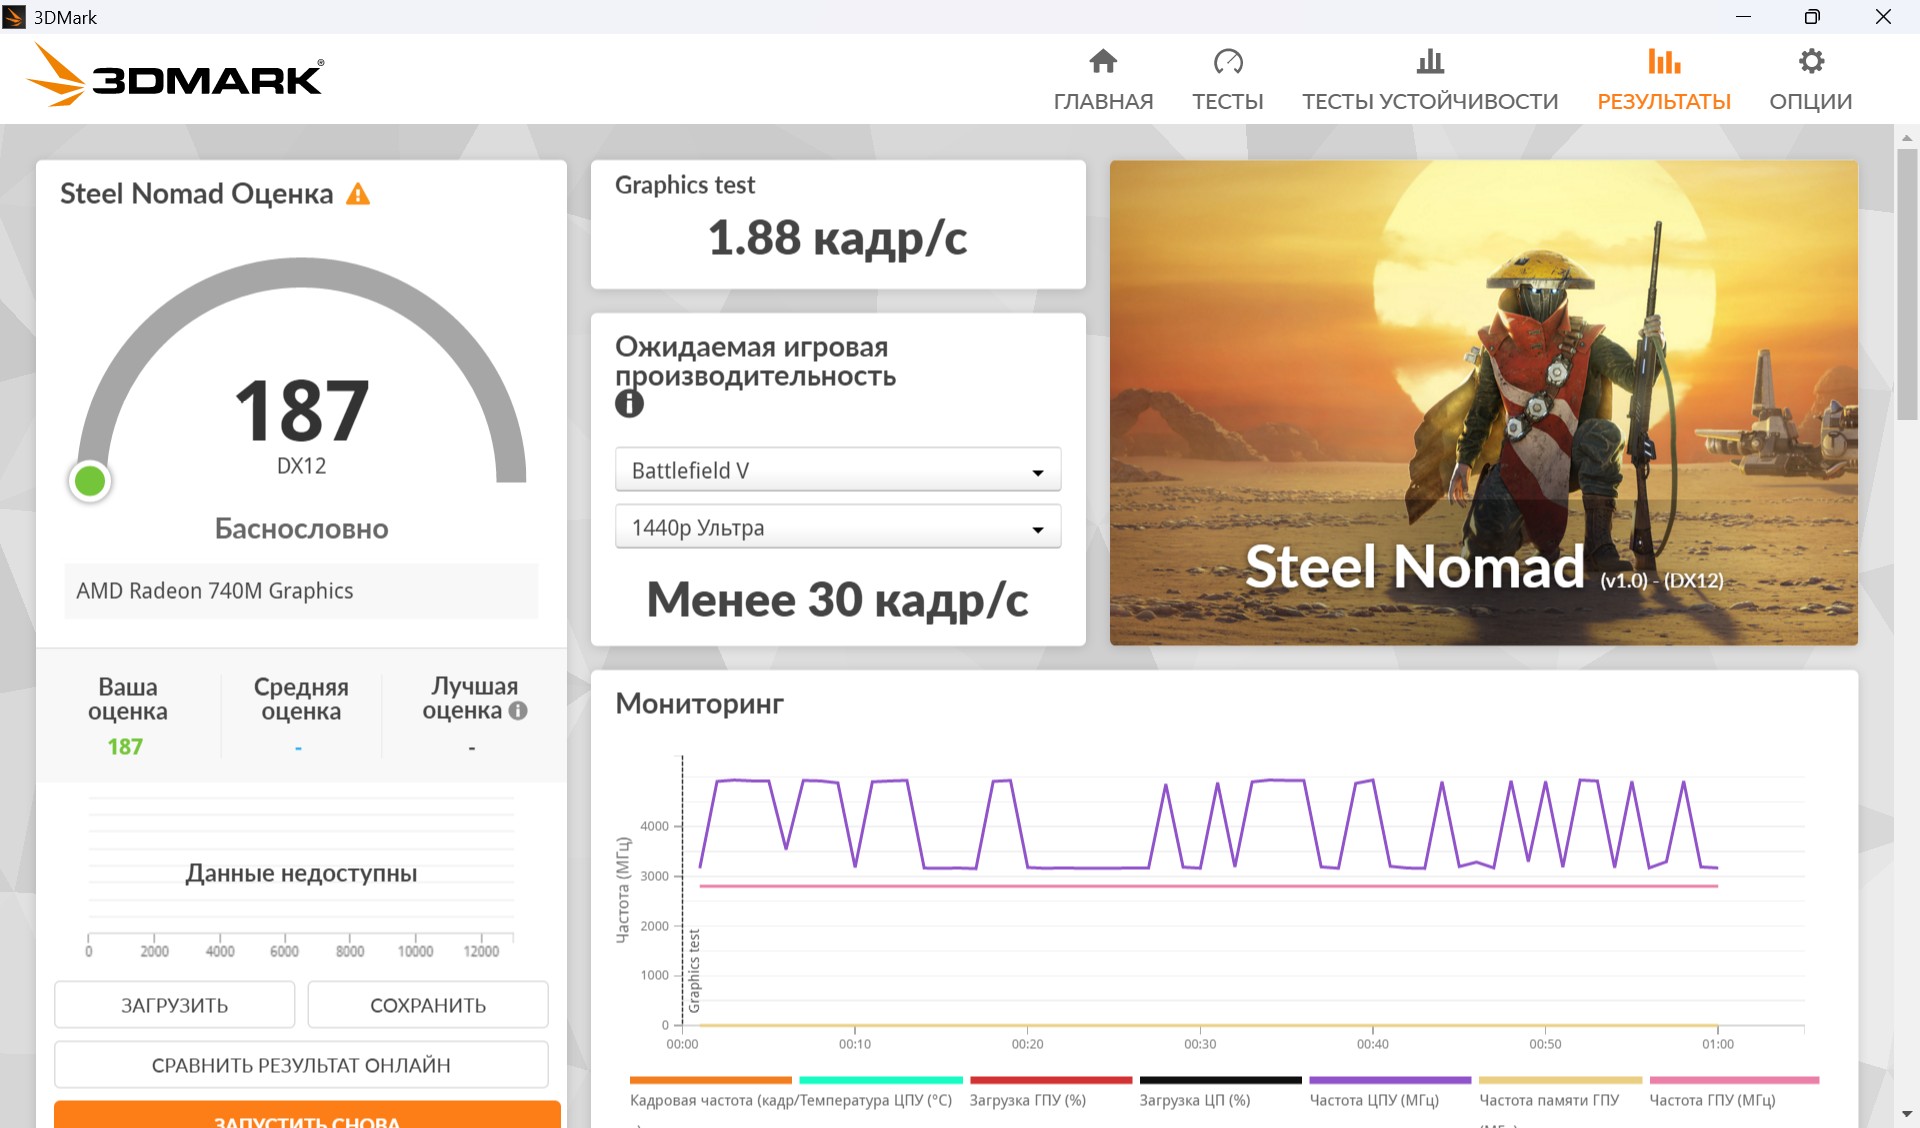
Task: Click the gauge icon for ТЕСТЫ
Action: (x=1228, y=61)
